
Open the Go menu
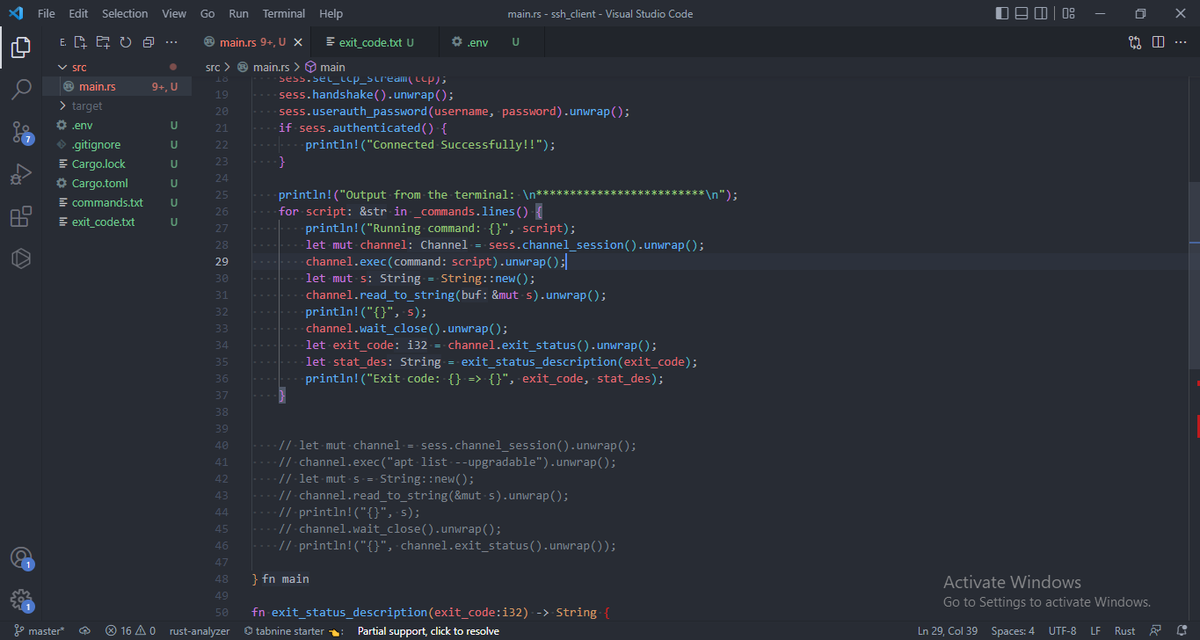tap(207, 14)
